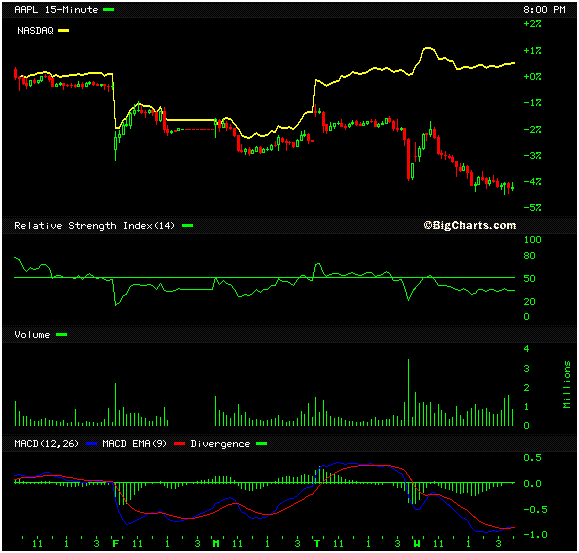Click the -1% price axis label
Image resolution: width=579 pixels, height=553 pixels.
[x=532, y=102]
